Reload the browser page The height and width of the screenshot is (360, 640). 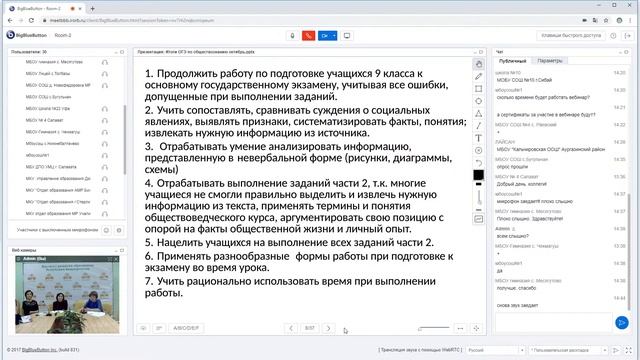tap(31, 20)
